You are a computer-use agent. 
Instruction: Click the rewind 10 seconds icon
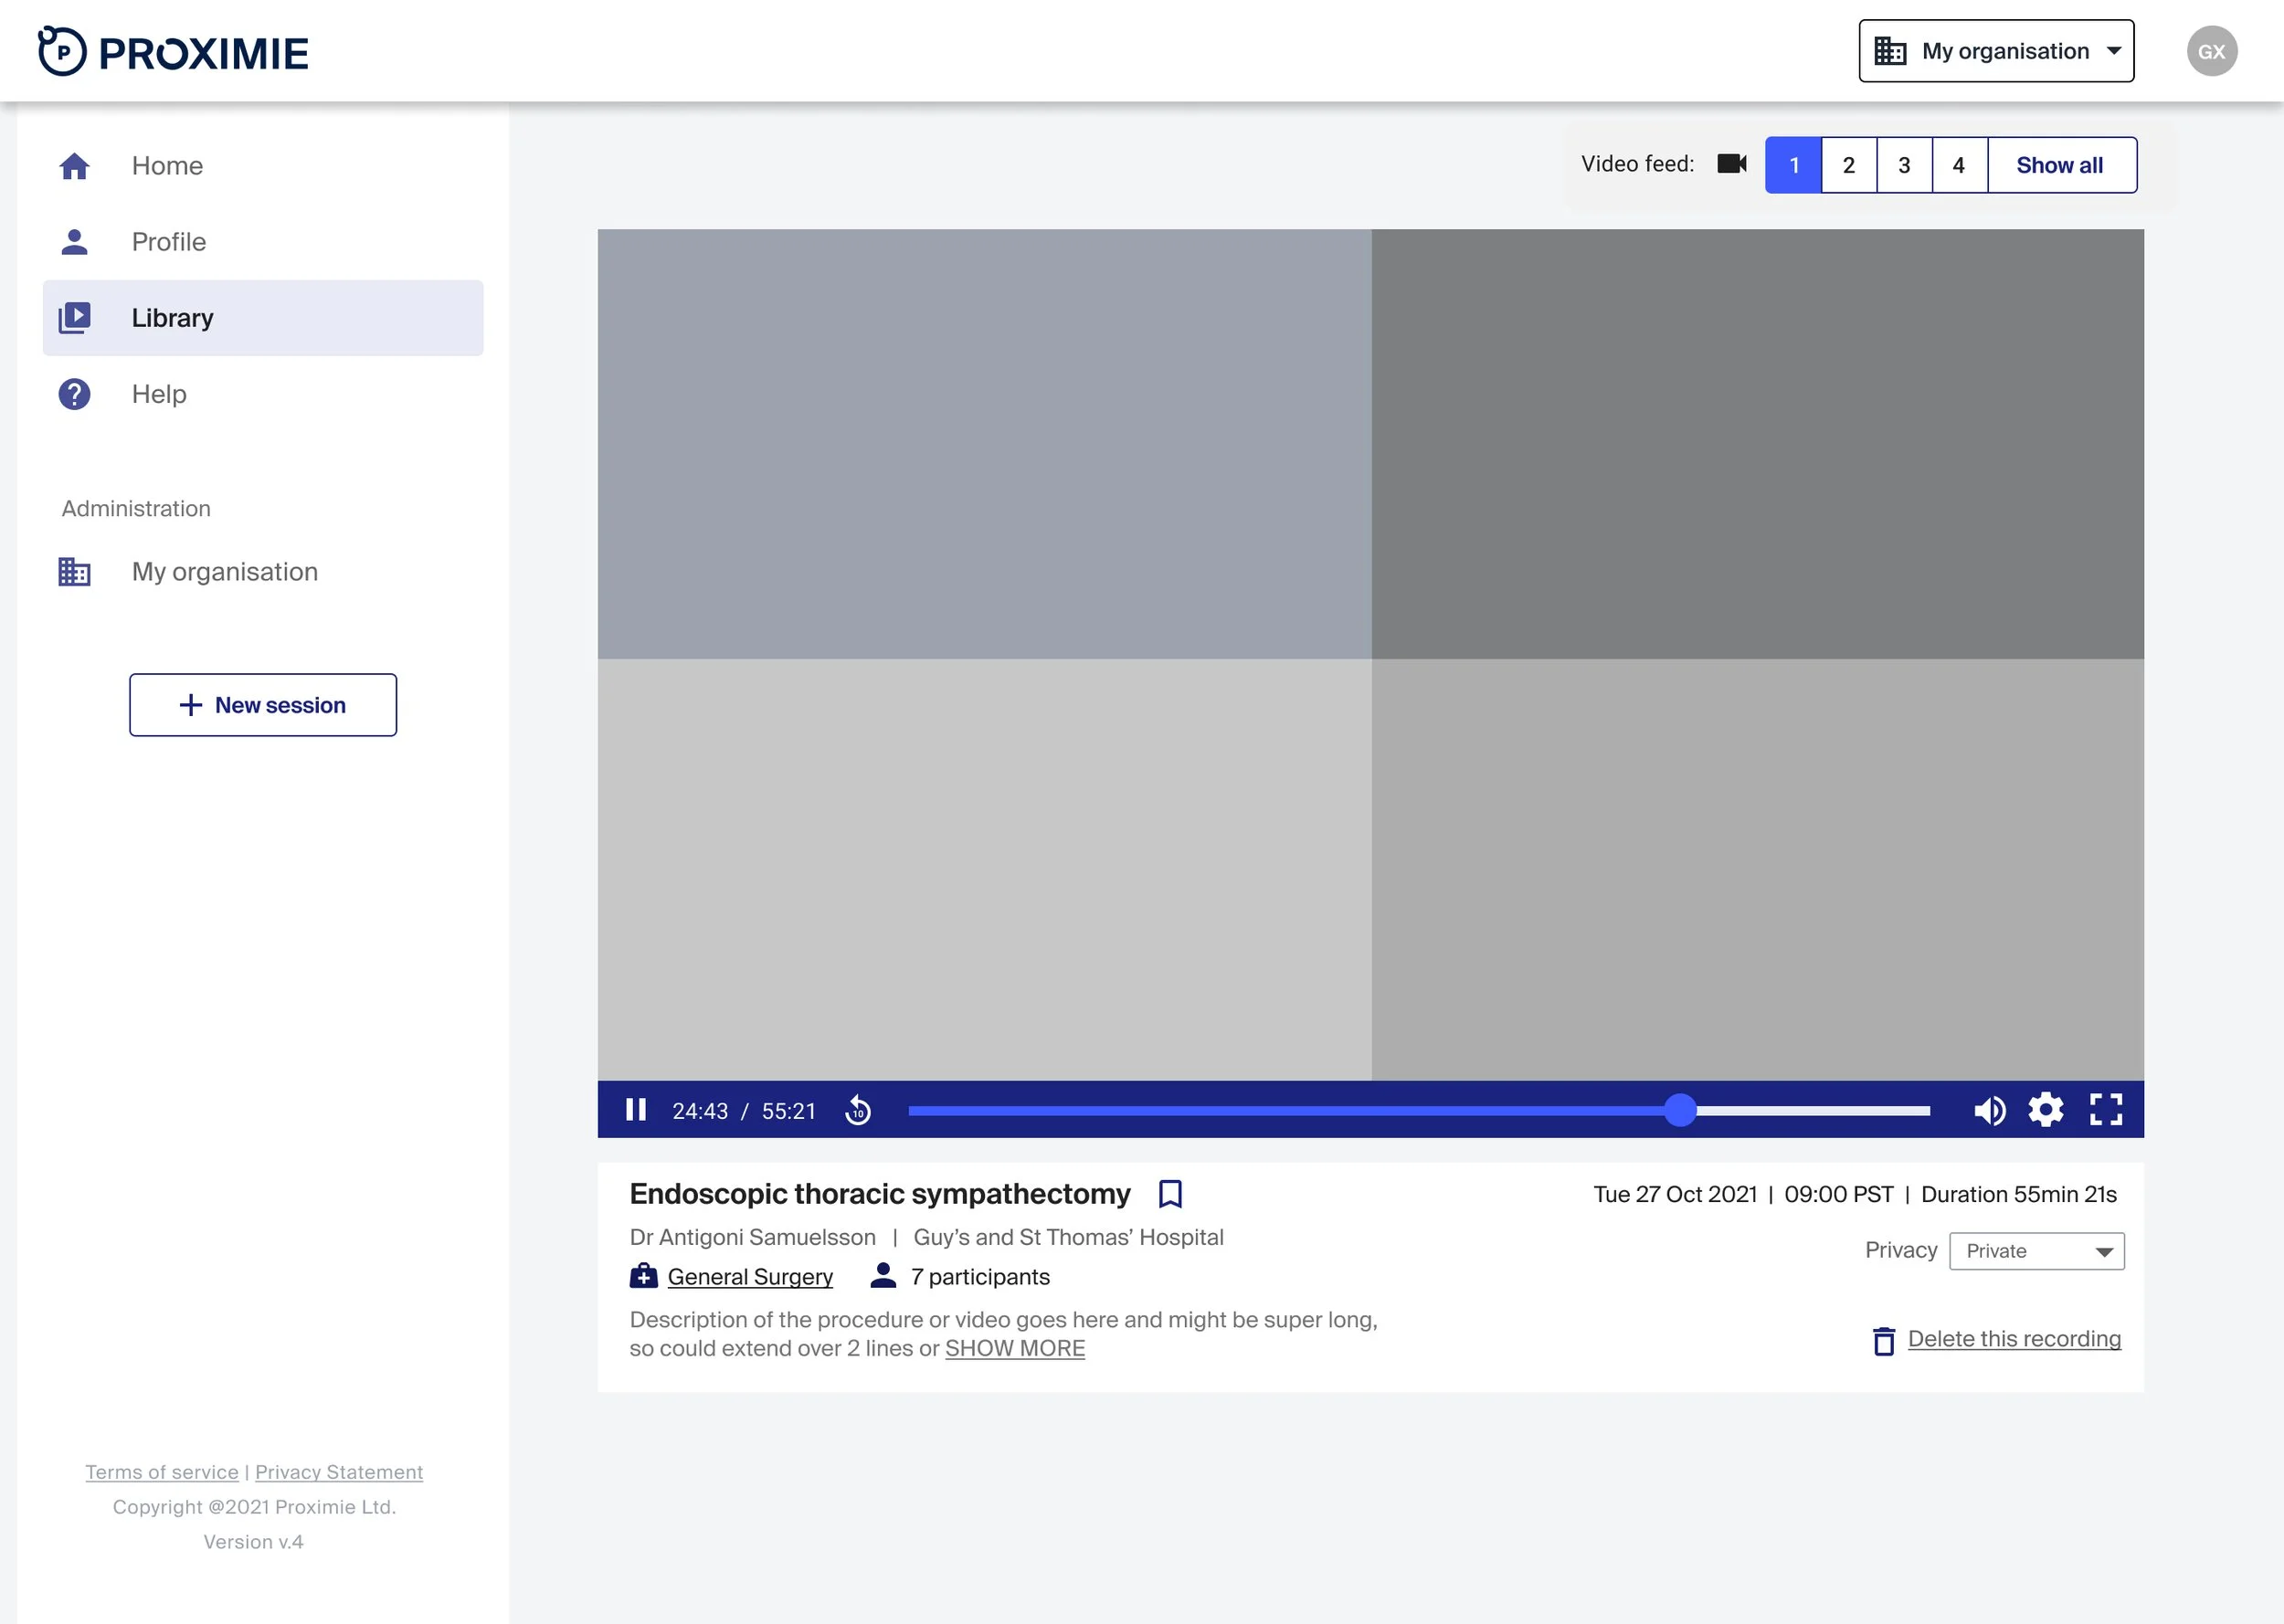[x=858, y=1110]
